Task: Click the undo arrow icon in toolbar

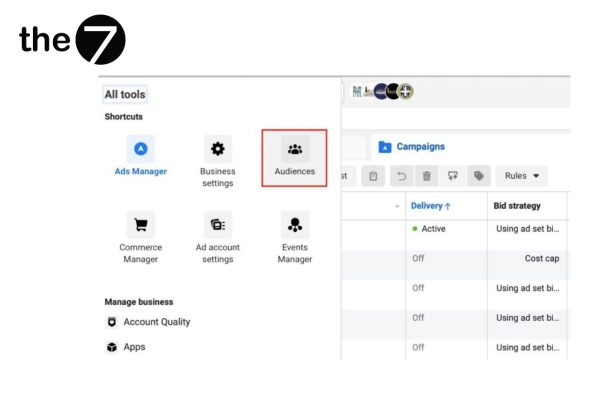Action: 400,176
